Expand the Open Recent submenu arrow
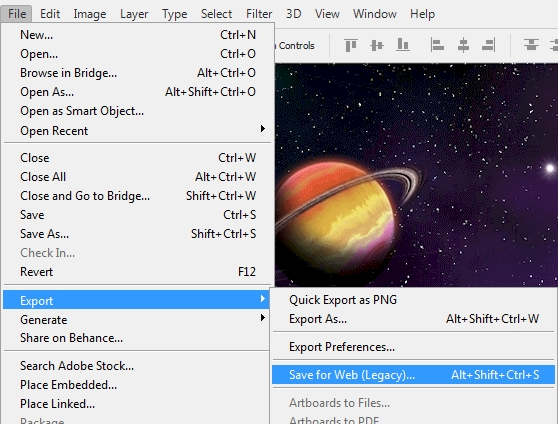The width and height of the screenshot is (558, 424). (x=263, y=129)
